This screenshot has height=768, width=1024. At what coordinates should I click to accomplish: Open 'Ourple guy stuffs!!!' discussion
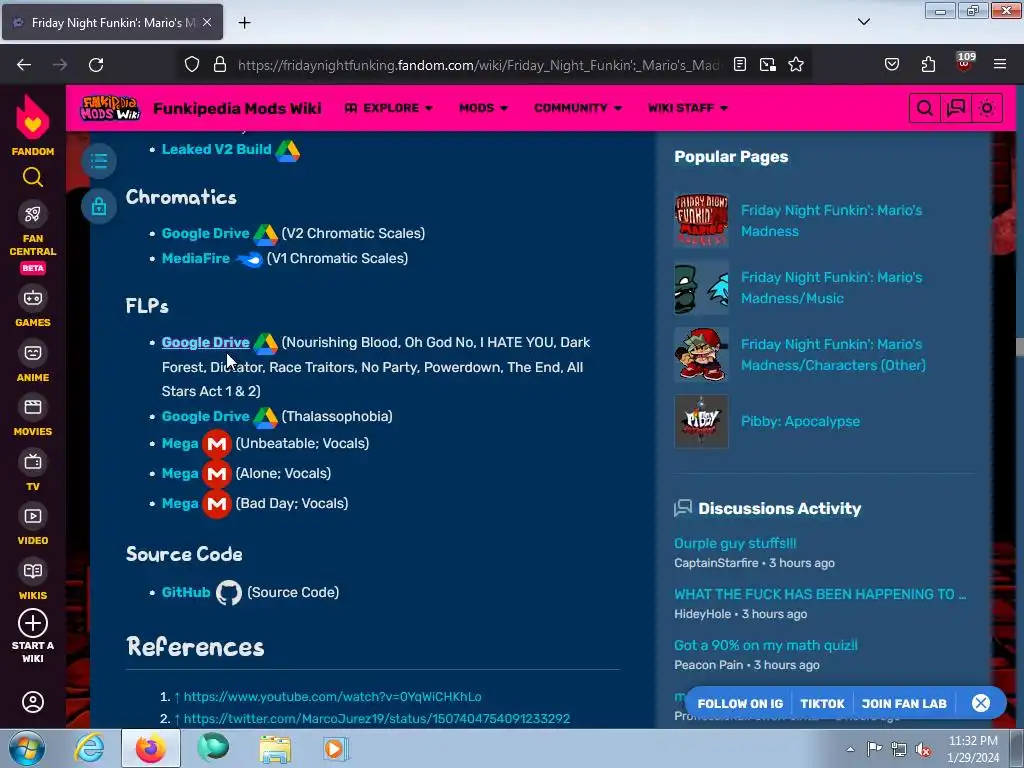coord(735,543)
